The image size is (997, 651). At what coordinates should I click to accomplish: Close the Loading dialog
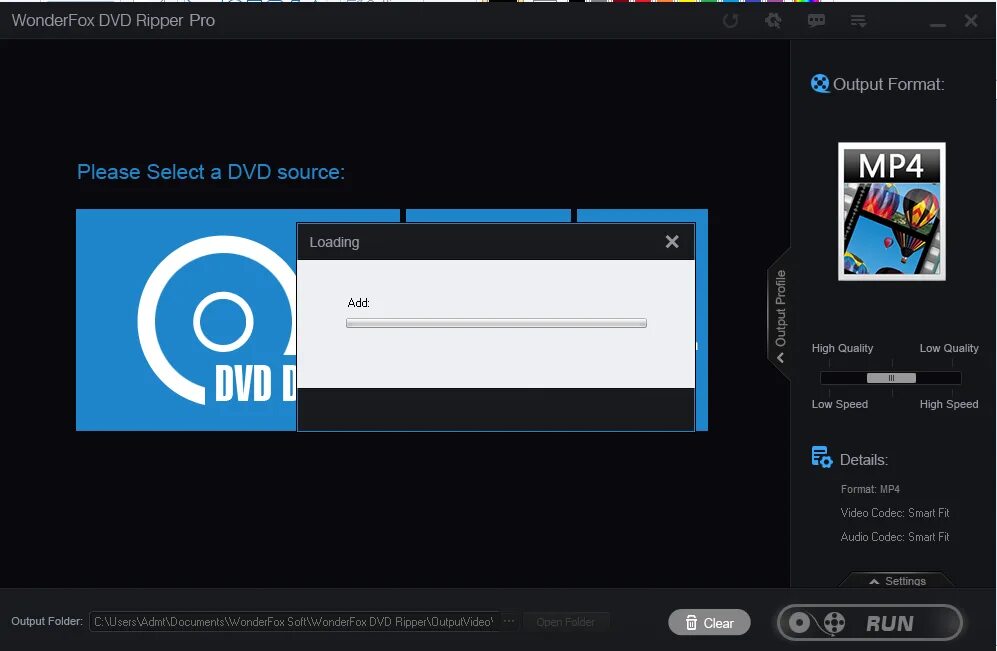(672, 242)
